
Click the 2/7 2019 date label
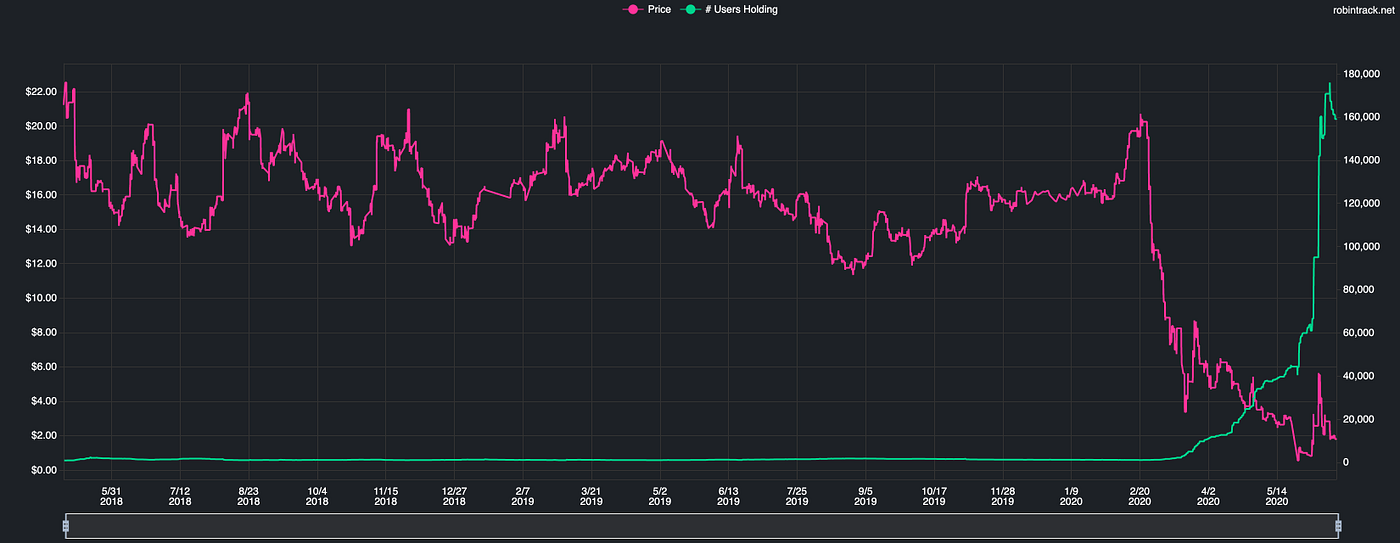[523, 496]
